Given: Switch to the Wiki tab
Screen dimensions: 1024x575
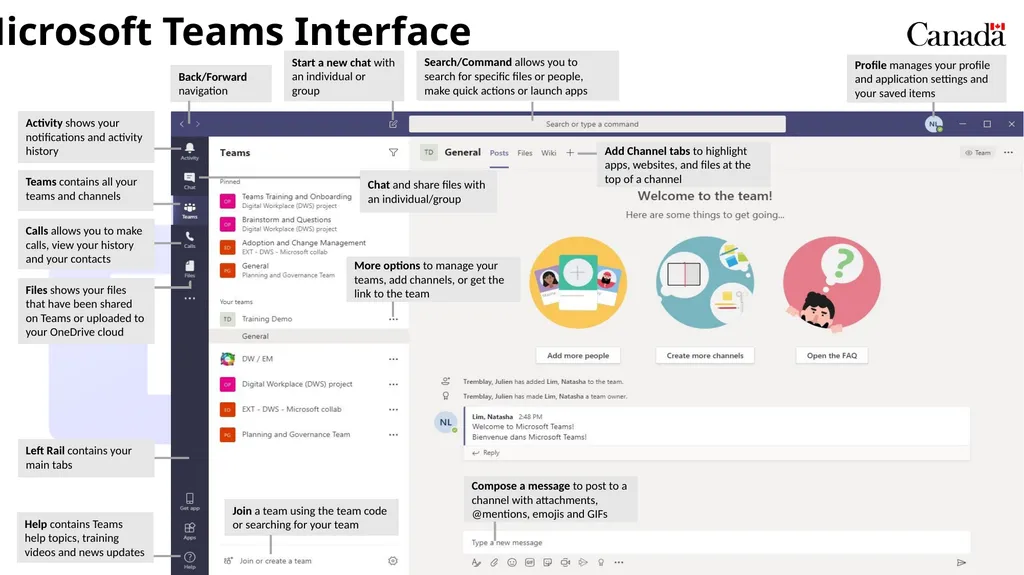Looking at the screenshot, I should (549, 153).
